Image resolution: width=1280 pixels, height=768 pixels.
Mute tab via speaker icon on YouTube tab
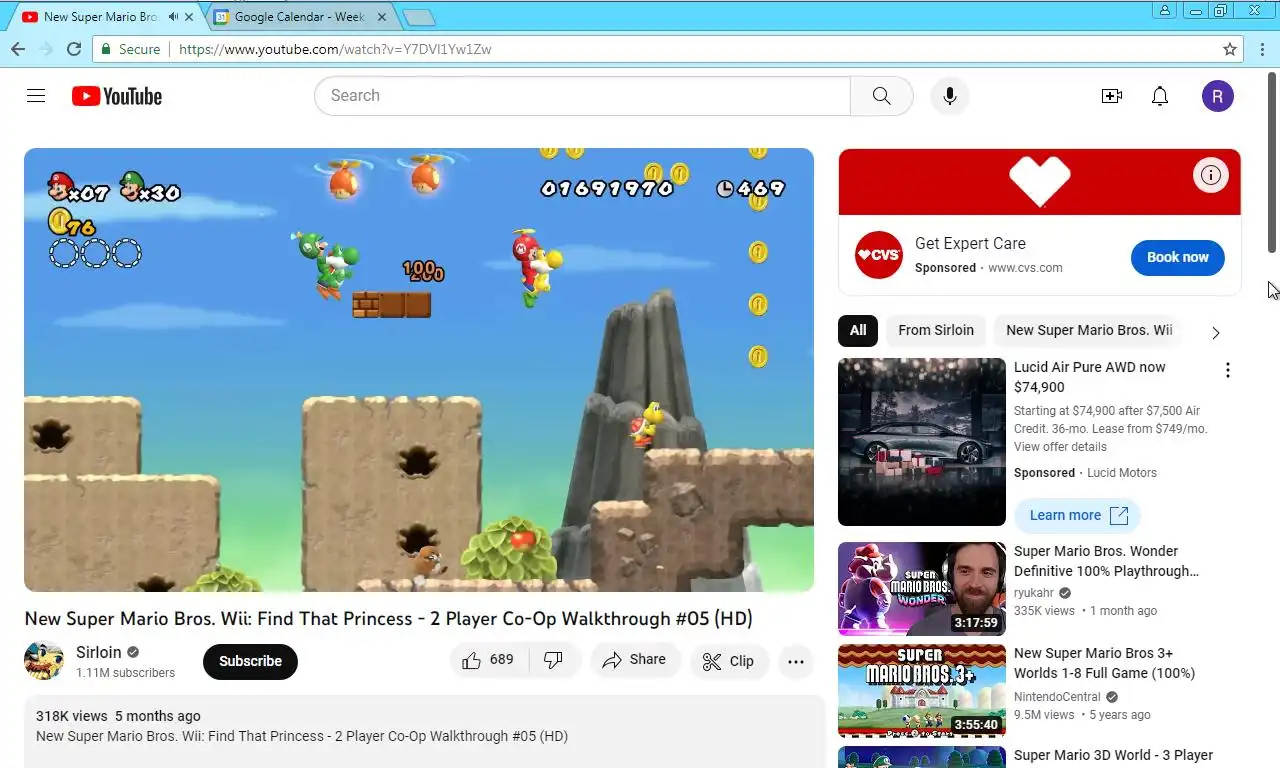click(173, 17)
